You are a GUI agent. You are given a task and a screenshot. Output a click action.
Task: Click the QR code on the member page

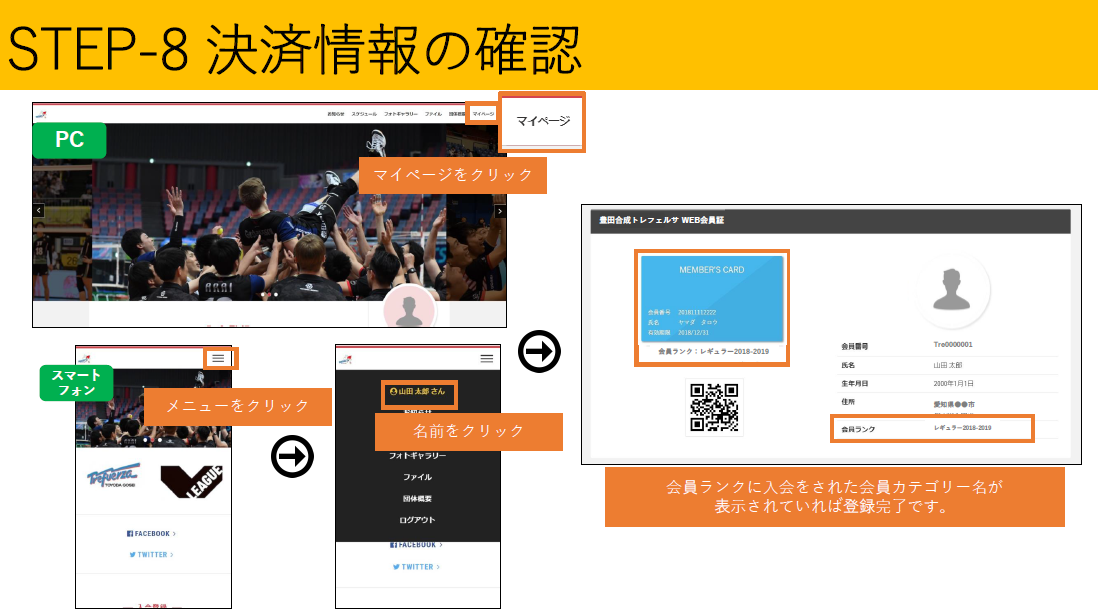(x=714, y=407)
